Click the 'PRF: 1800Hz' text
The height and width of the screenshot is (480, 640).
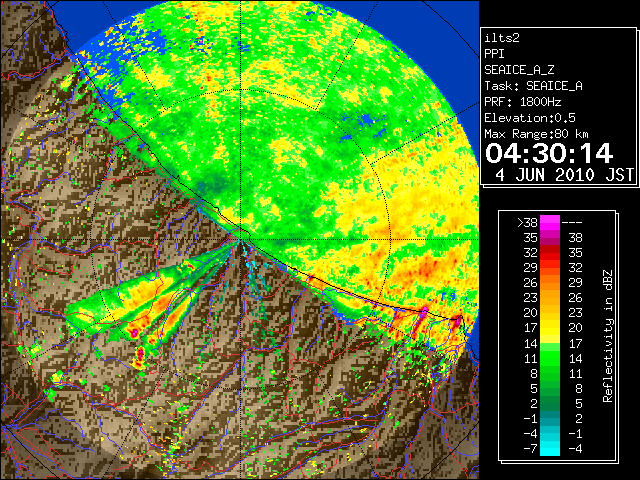(x=522, y=102)
